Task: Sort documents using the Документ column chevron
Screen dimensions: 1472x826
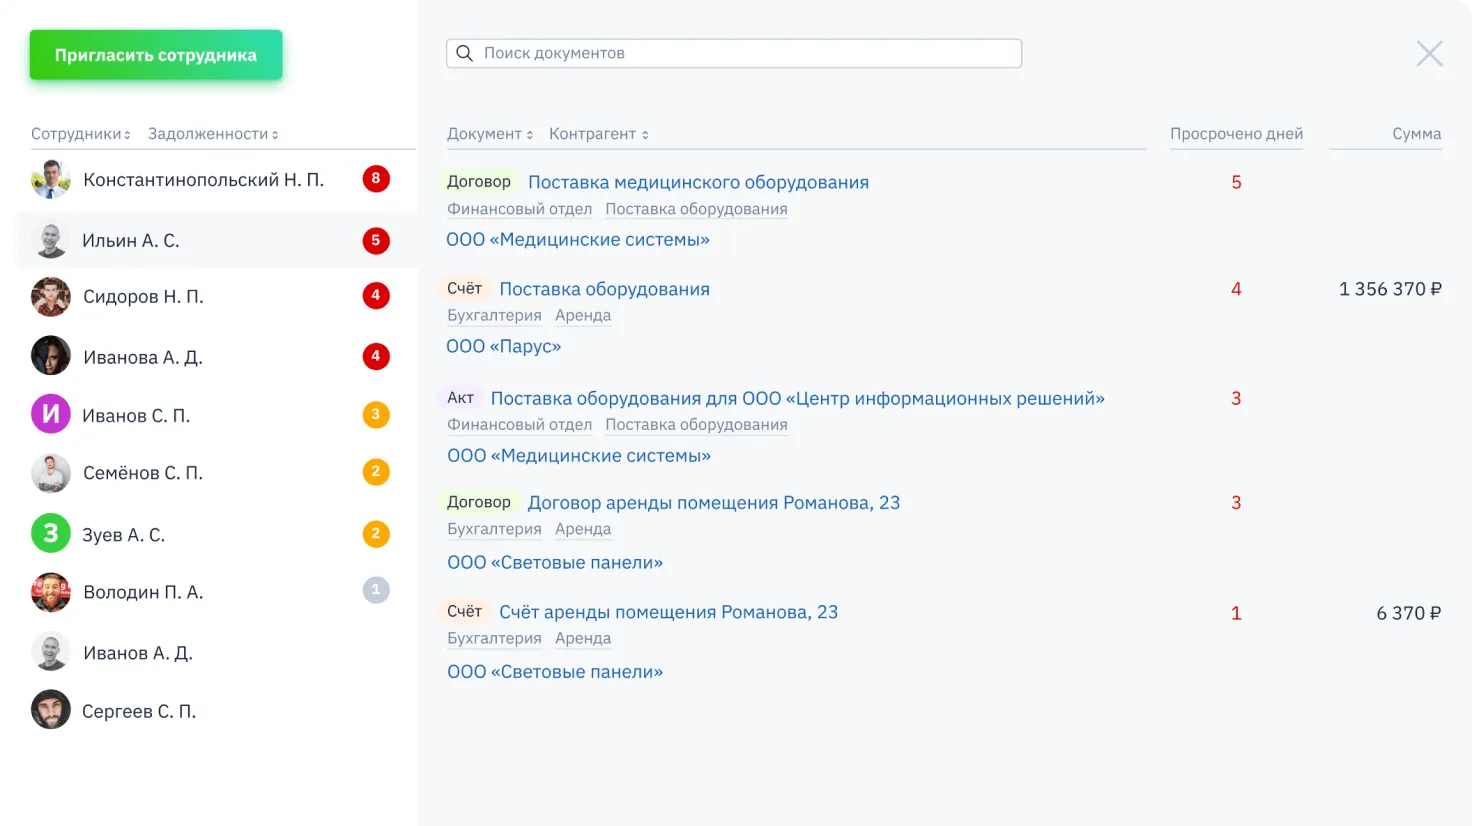Action: pos(529,133)
